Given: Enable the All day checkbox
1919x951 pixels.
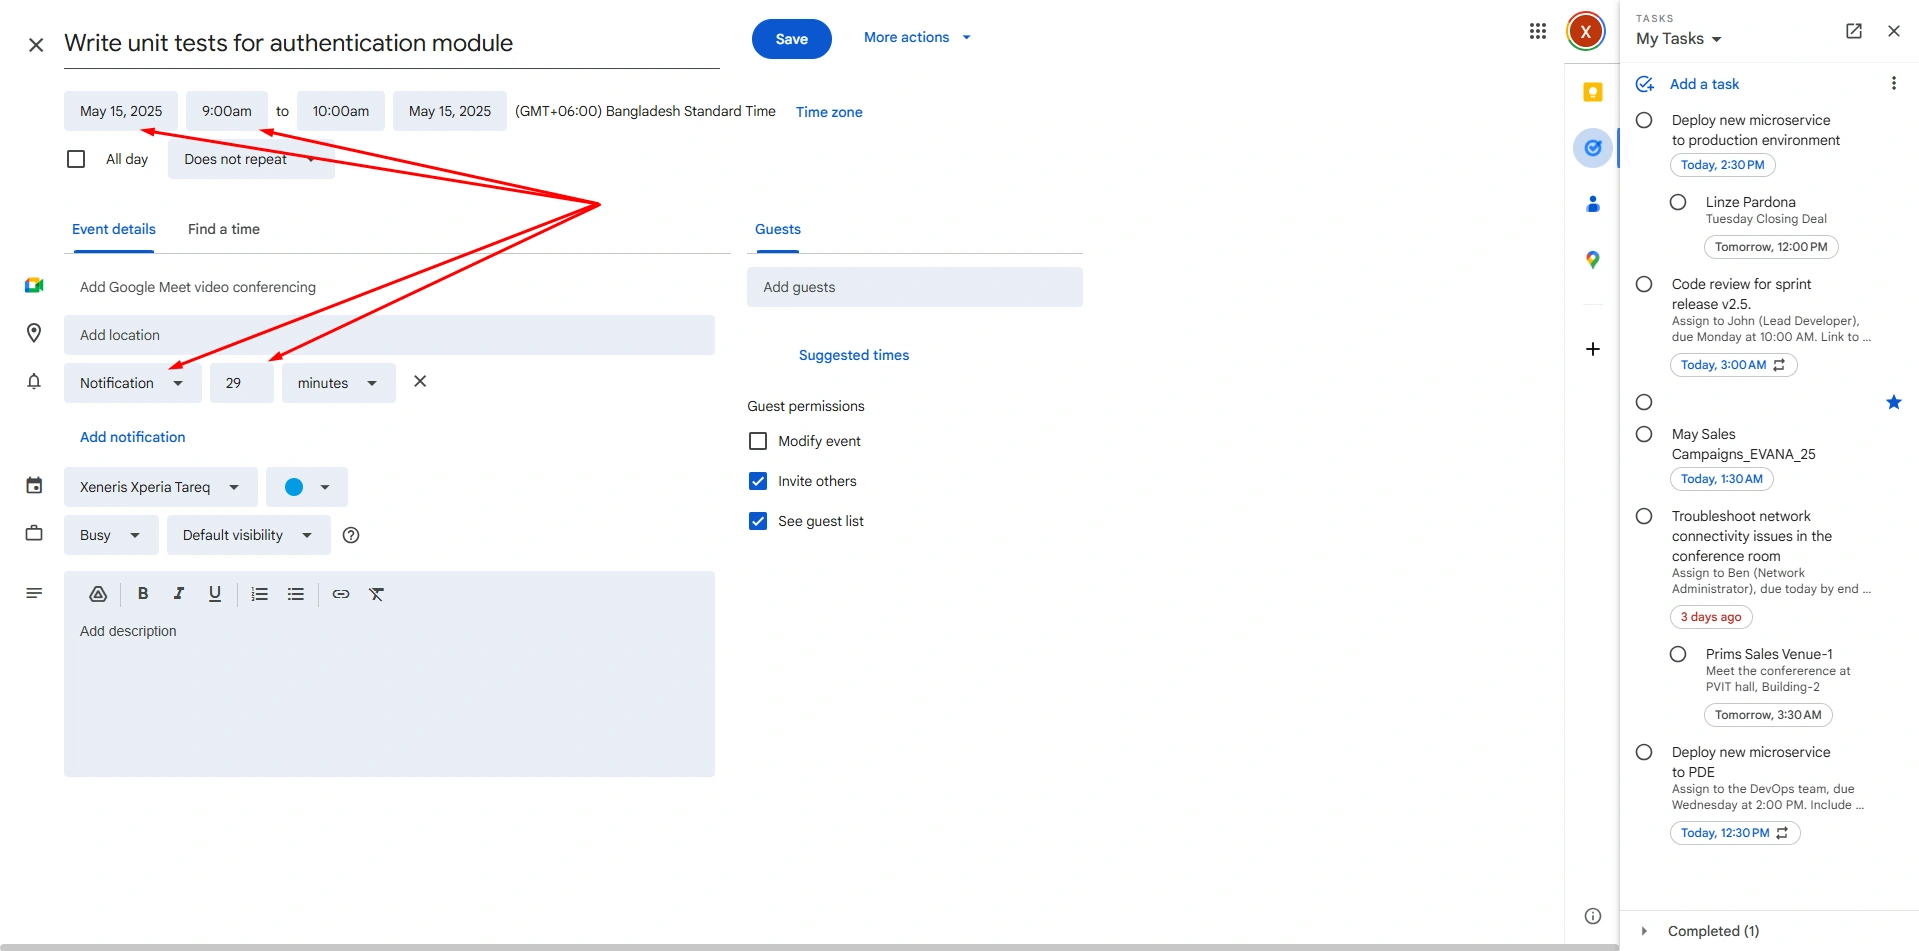Looking at the screenshot, I should pyautogui.click(x=76, y=159).
